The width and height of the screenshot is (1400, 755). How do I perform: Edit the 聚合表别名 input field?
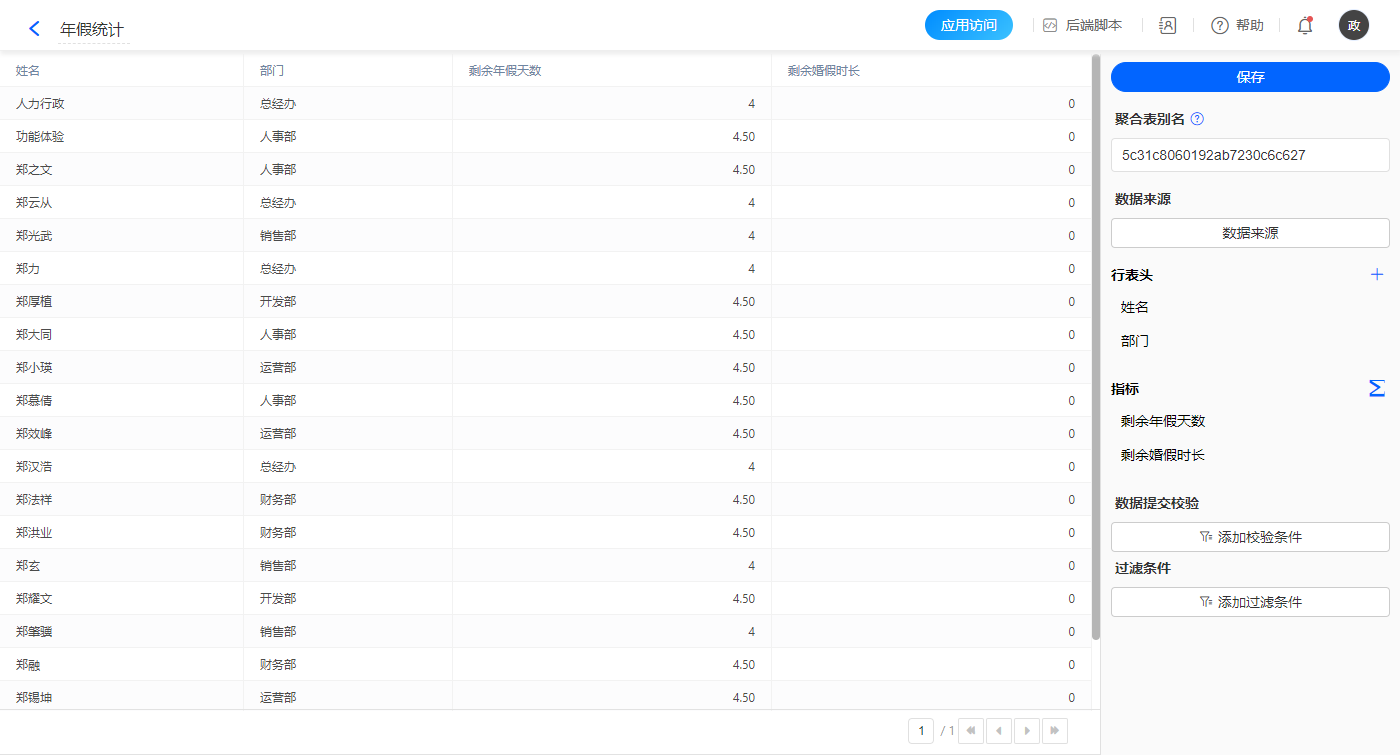tap(1250, 155)
